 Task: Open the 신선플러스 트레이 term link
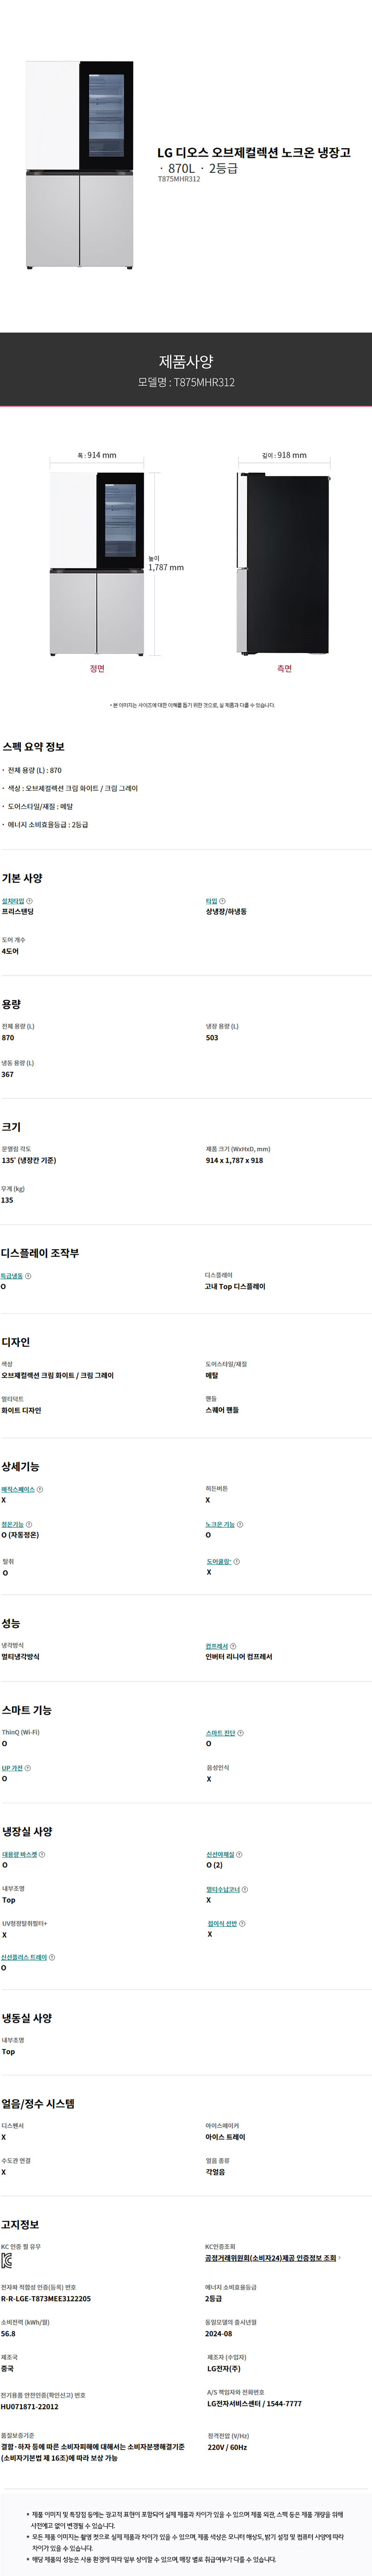pos(24,1957)
